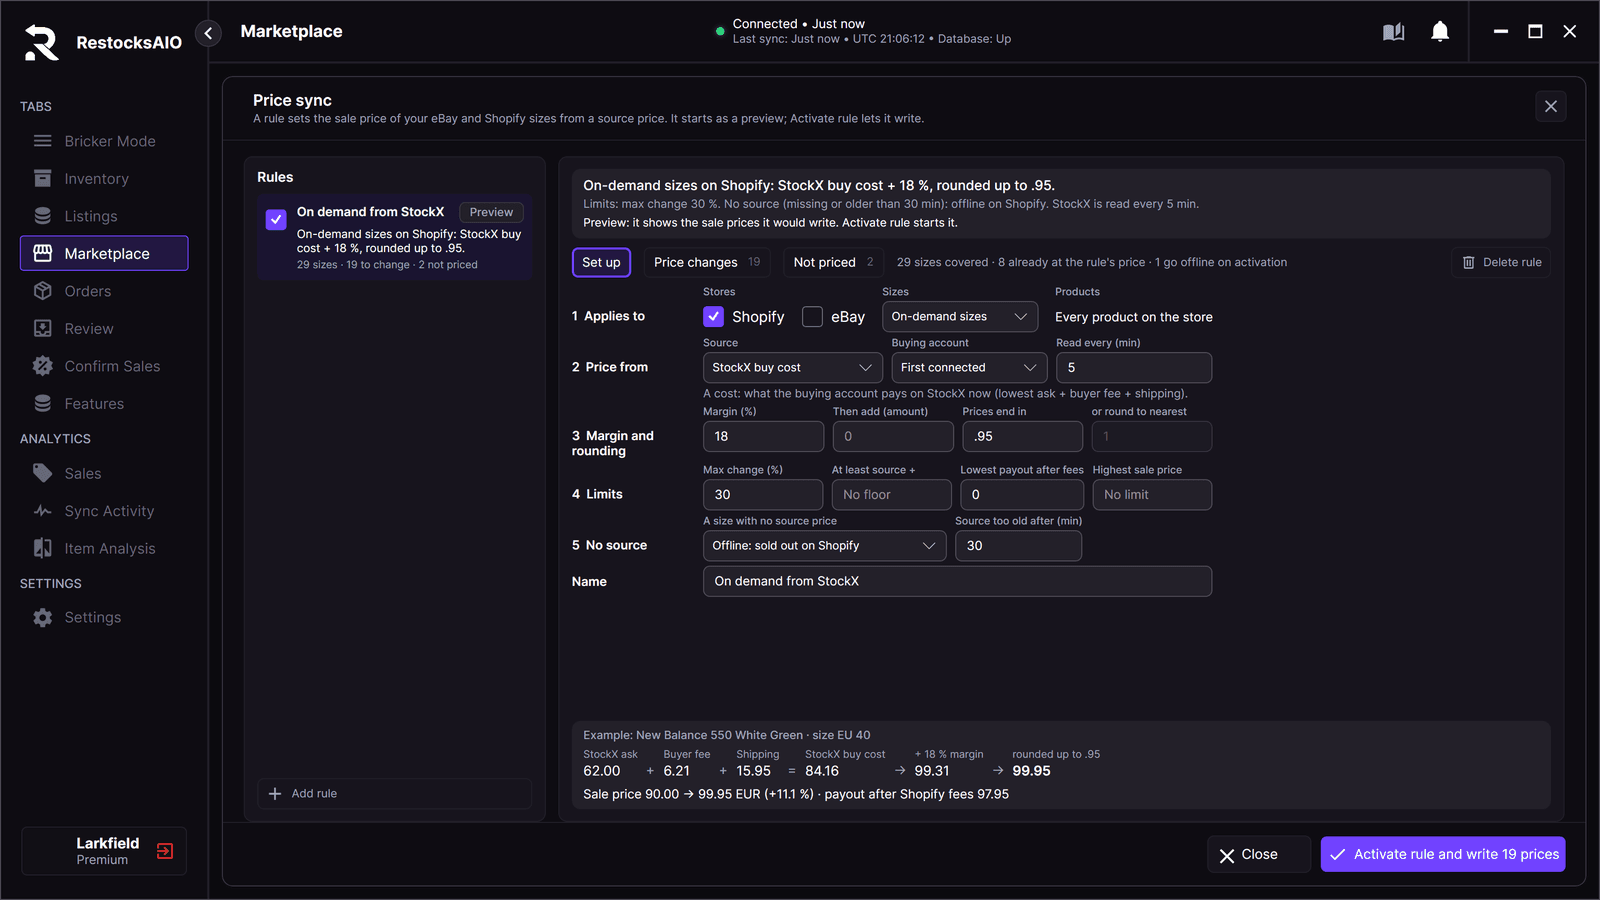Open Orders tab
The image size is (1600, 900).
[104, 291]
